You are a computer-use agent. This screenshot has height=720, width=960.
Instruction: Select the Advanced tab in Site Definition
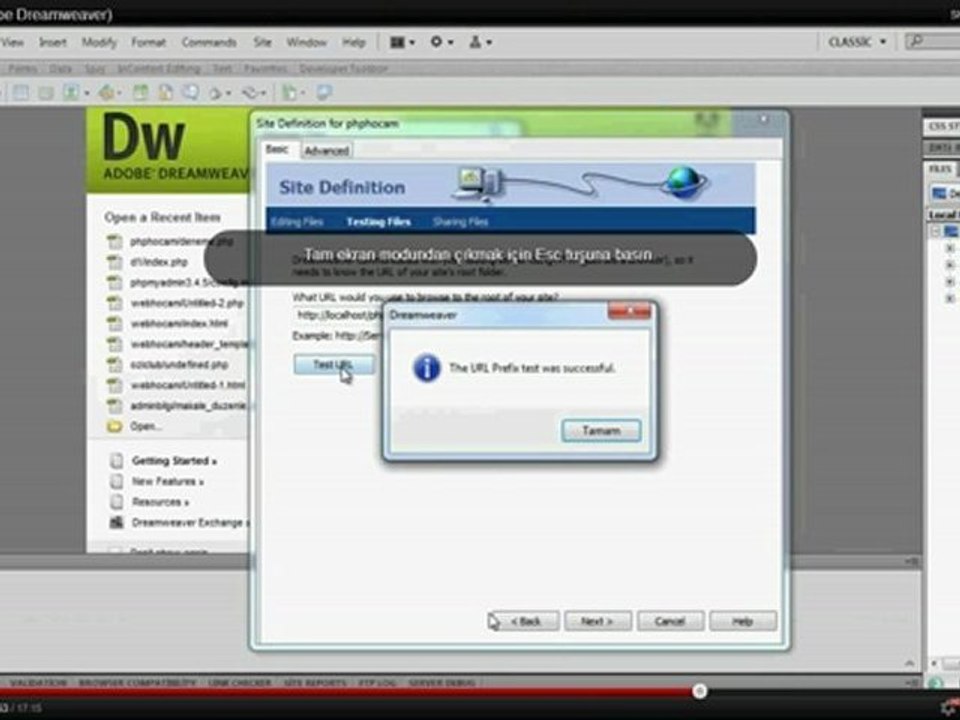point(326,151)
